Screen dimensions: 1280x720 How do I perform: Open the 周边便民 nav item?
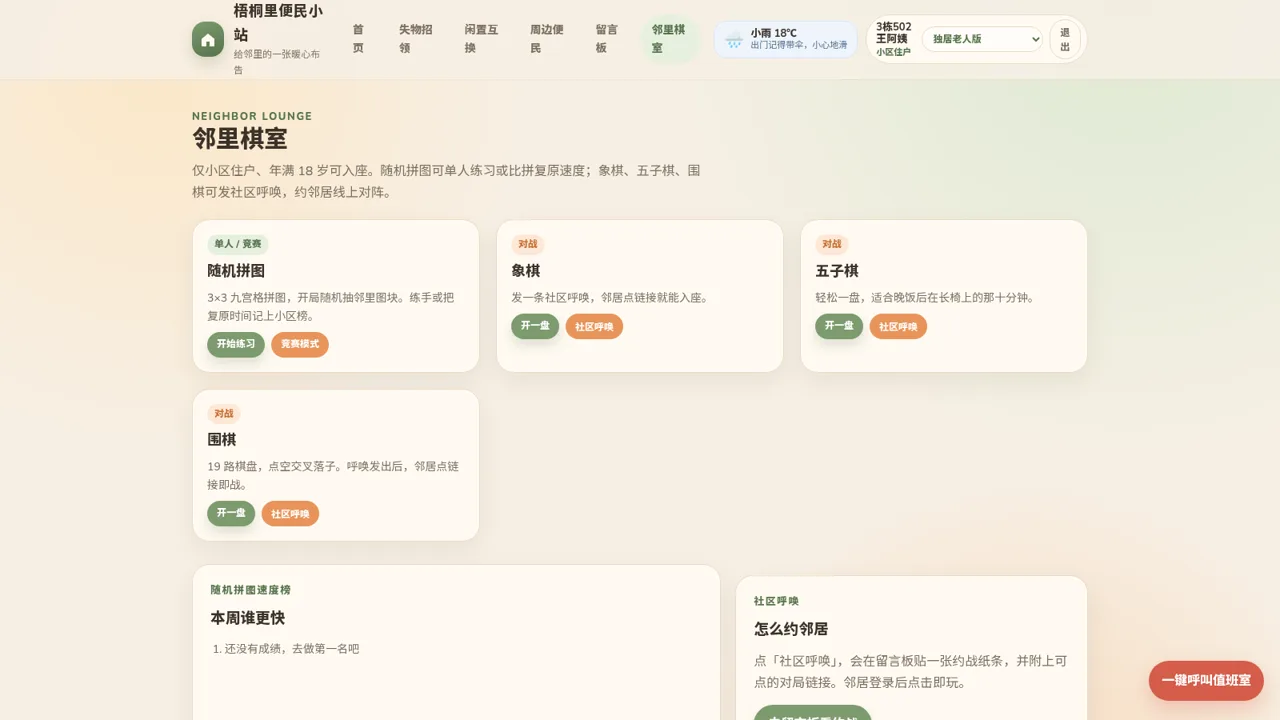547,39
